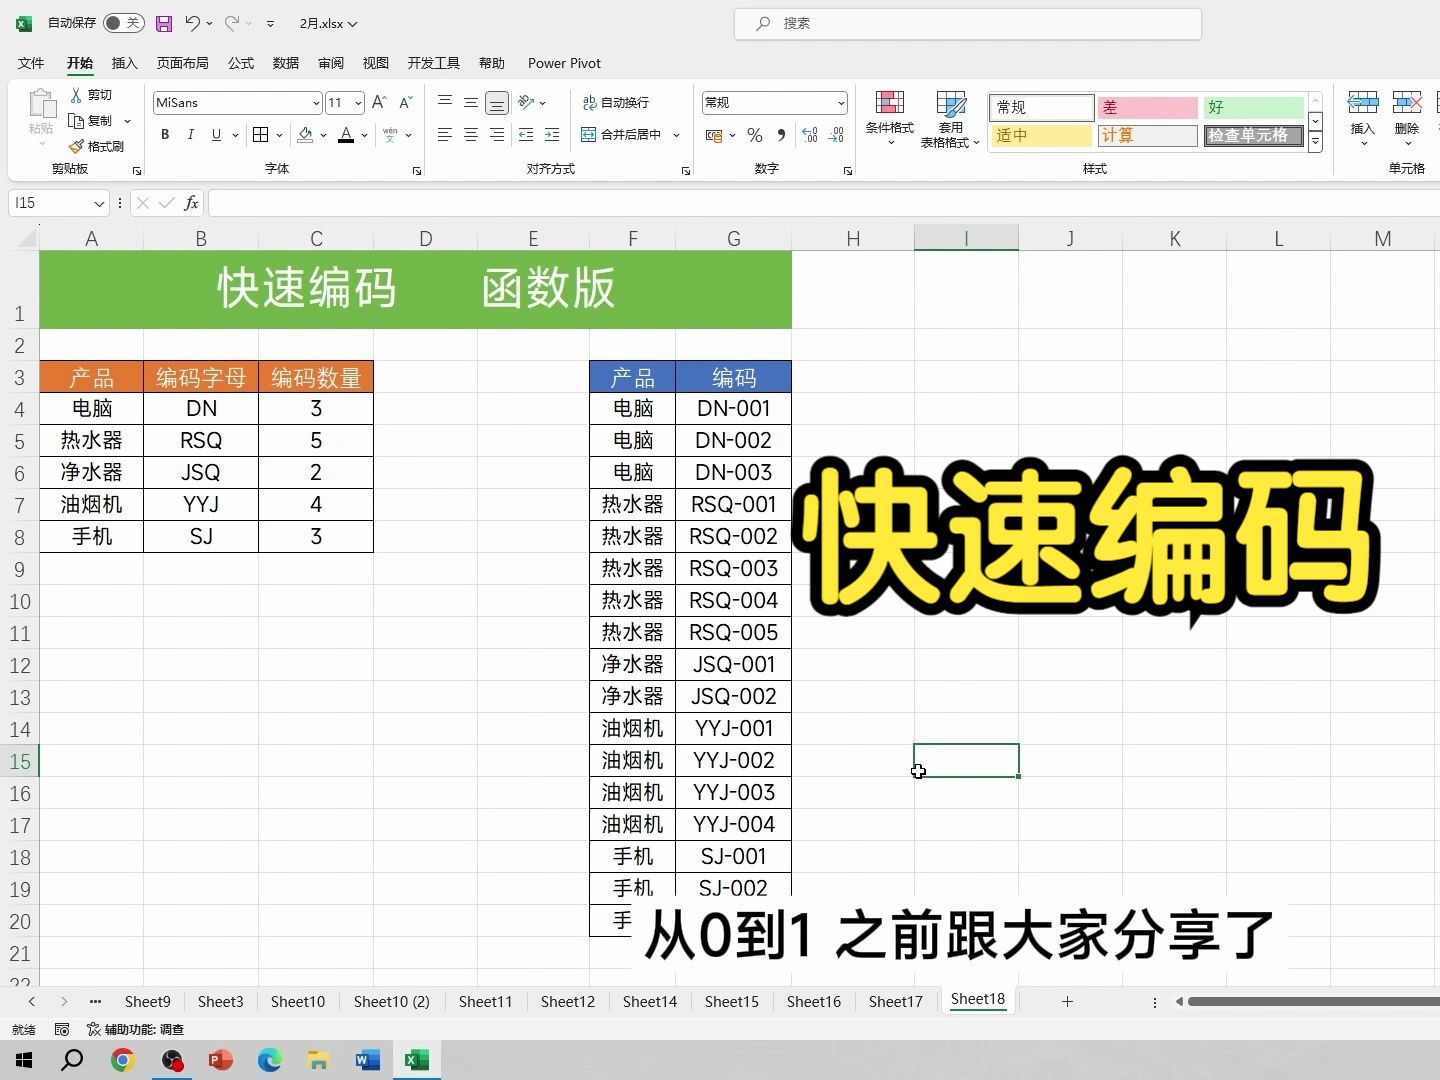
Task: Click the Save icon in title bar
Action: point(165,23)
